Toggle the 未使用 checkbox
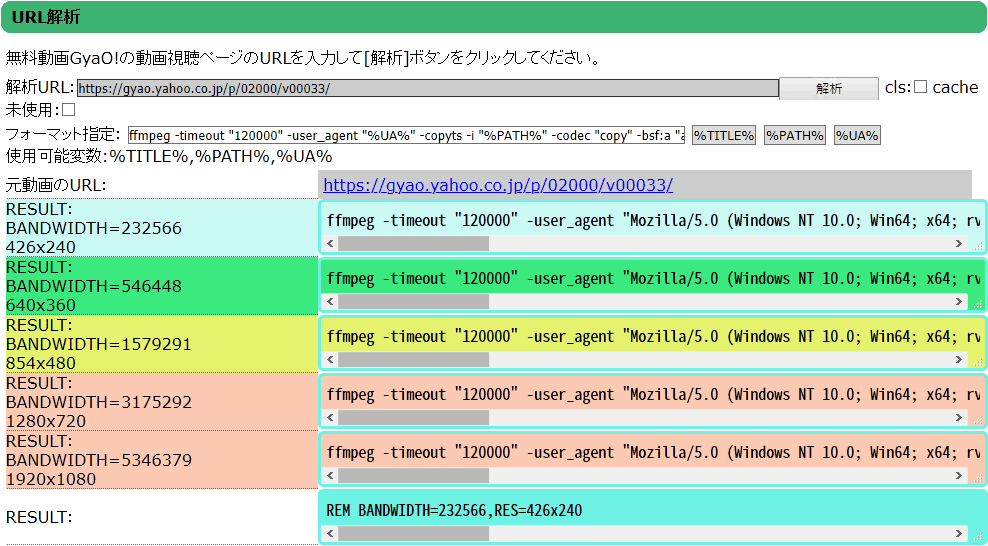The image size is (988, 546). coord(69,110)
